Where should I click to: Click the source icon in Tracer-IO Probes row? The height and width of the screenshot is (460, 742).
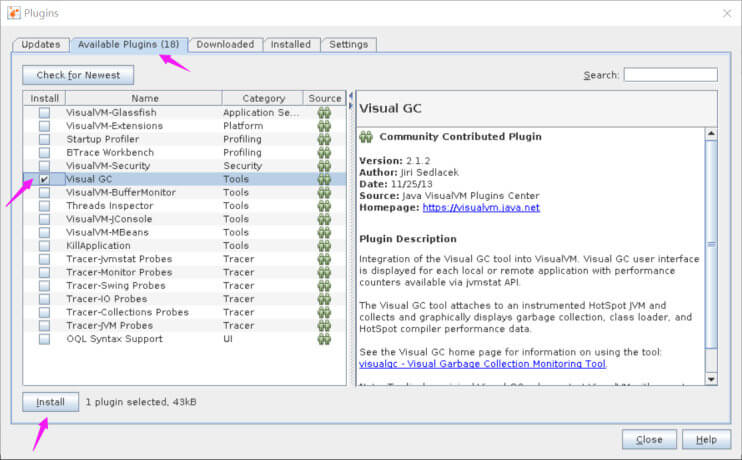point(324,299)
